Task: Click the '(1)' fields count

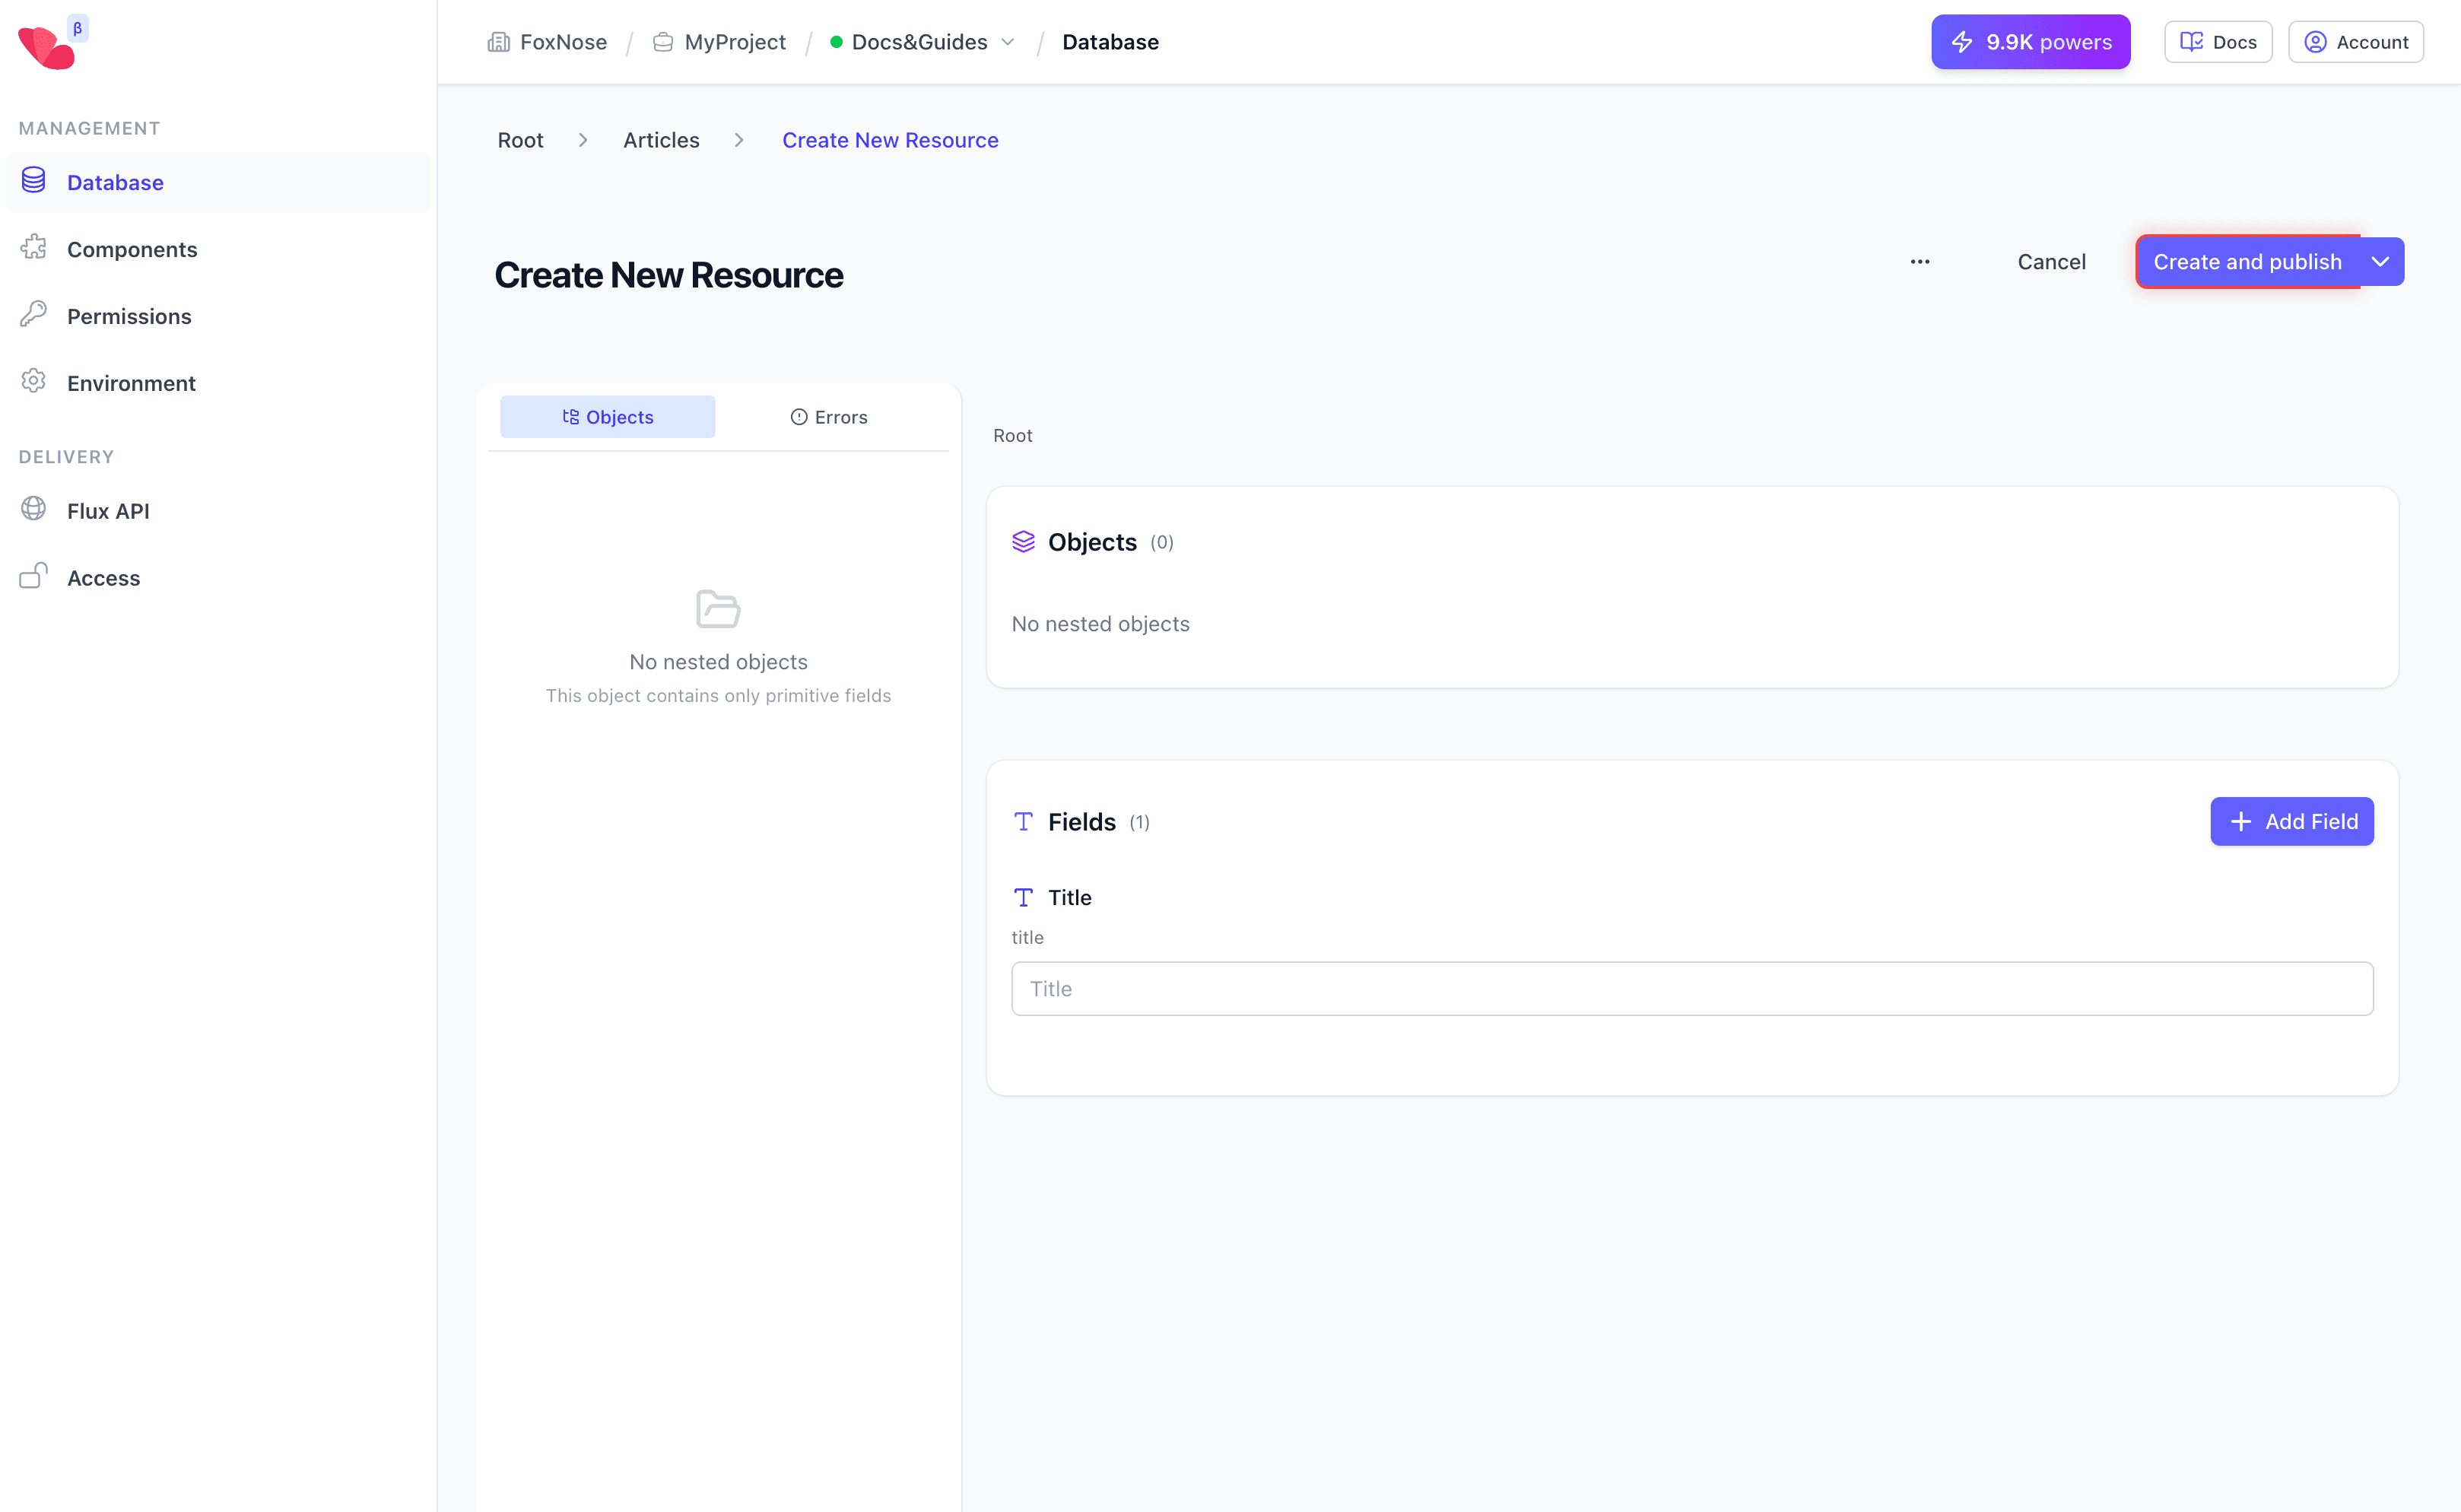Action: click(x=1139, y=822)
